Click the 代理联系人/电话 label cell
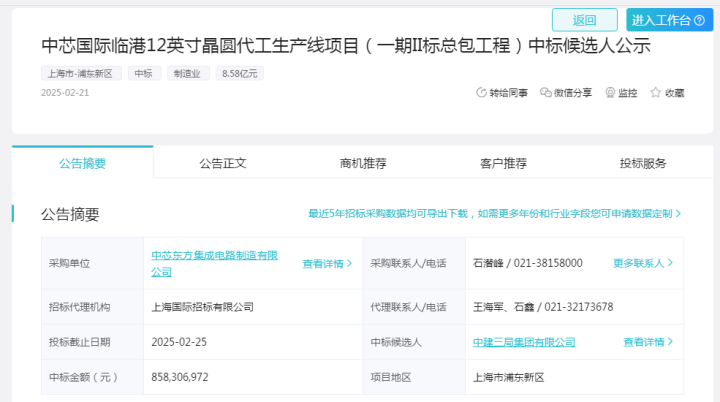The height and width of the screenshot is (402, 720). click(414, 307)
